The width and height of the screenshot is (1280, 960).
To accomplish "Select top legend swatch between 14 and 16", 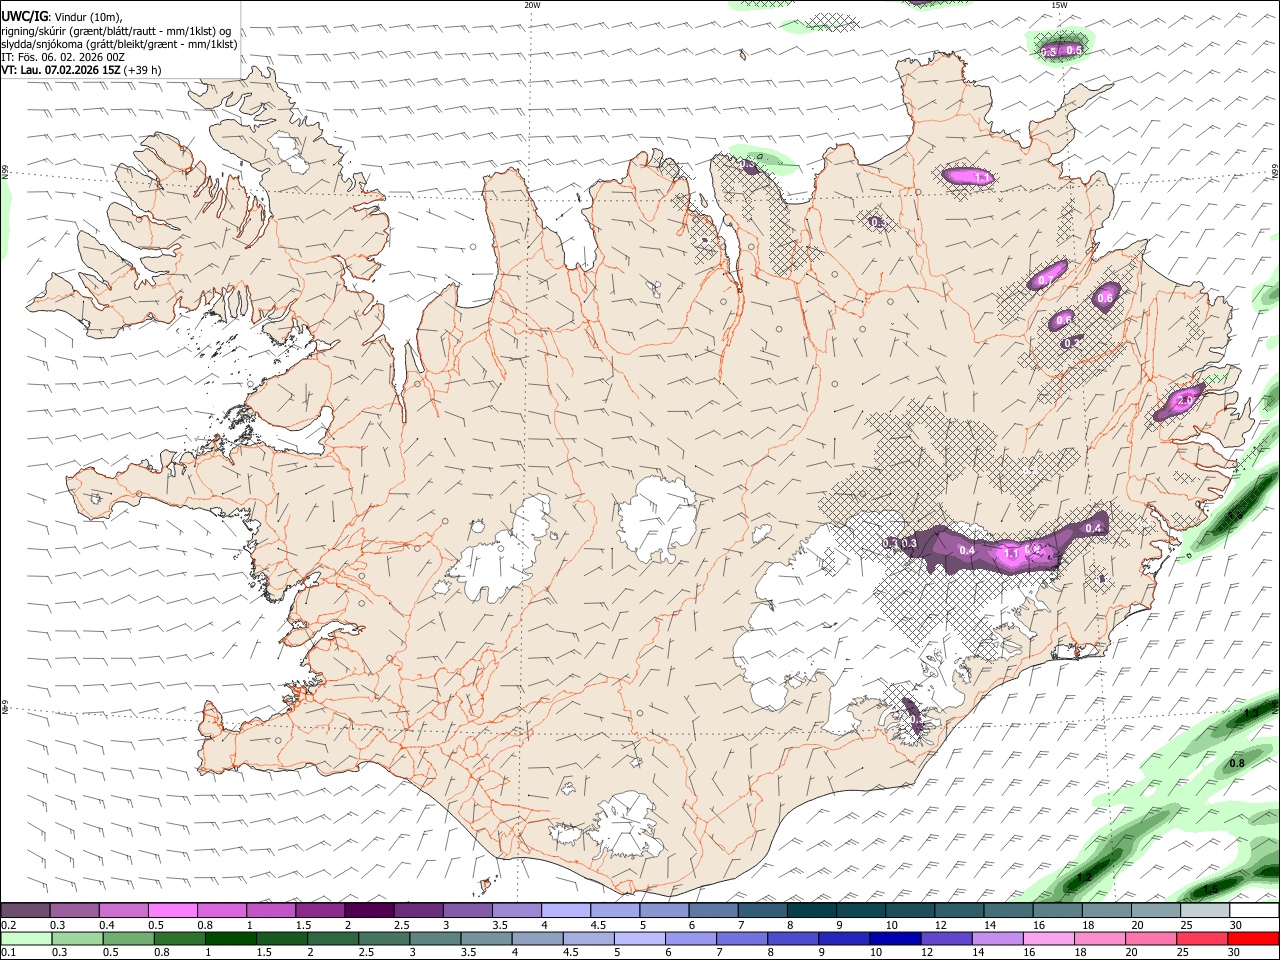I will [x=1008, y=911].
